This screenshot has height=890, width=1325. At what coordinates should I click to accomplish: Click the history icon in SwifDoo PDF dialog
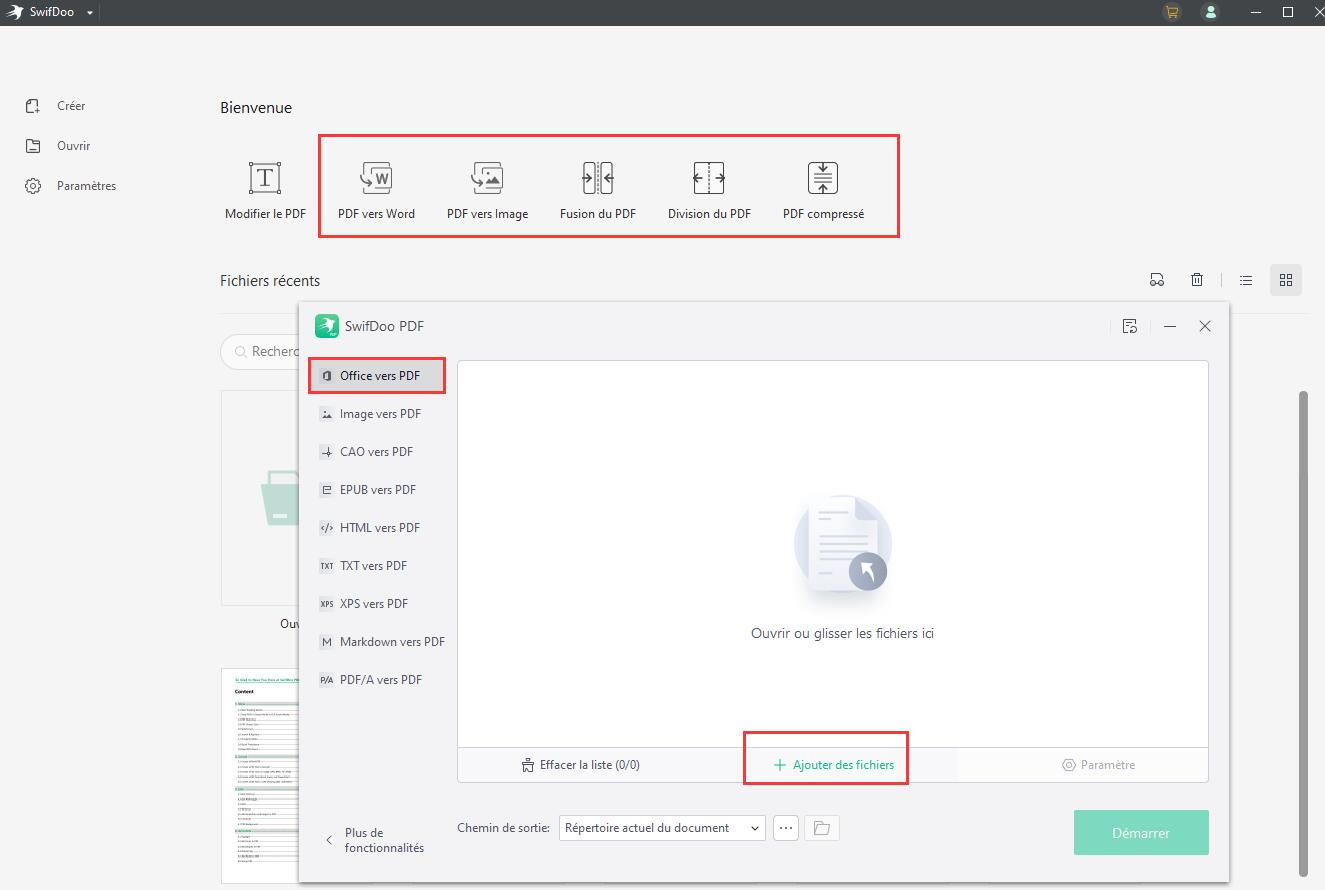[1130, 326]
